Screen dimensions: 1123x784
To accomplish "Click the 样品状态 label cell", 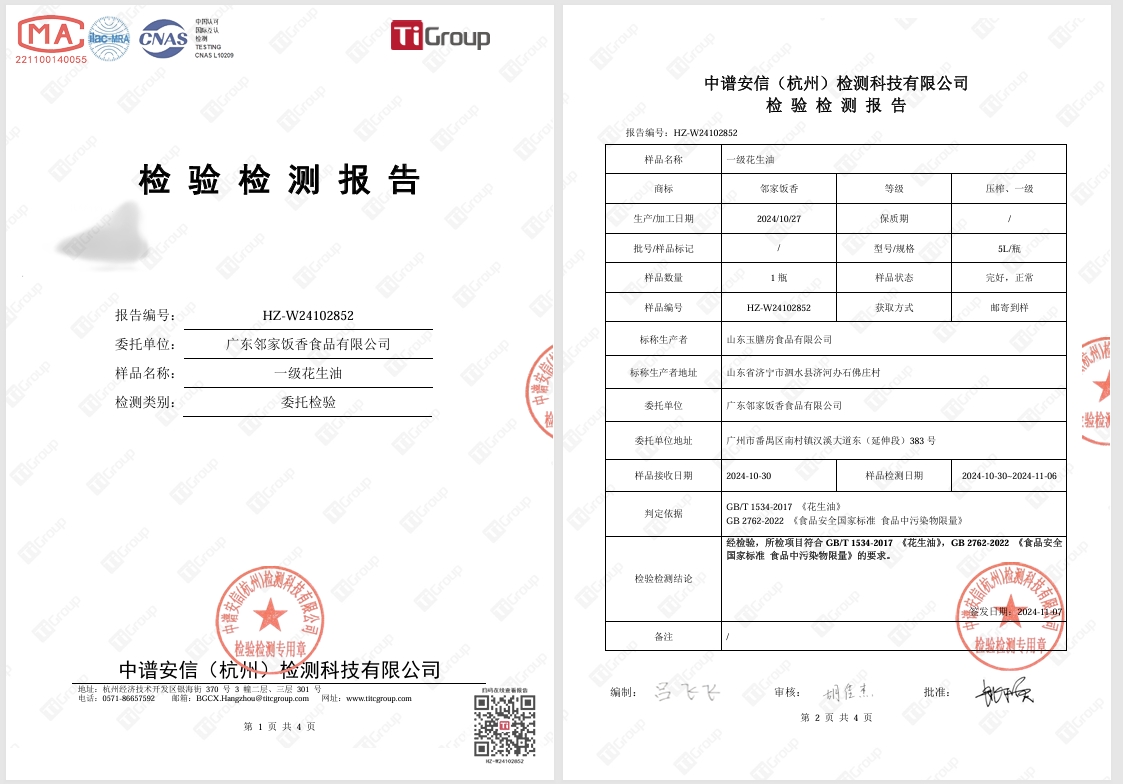I will pos(894,278).
